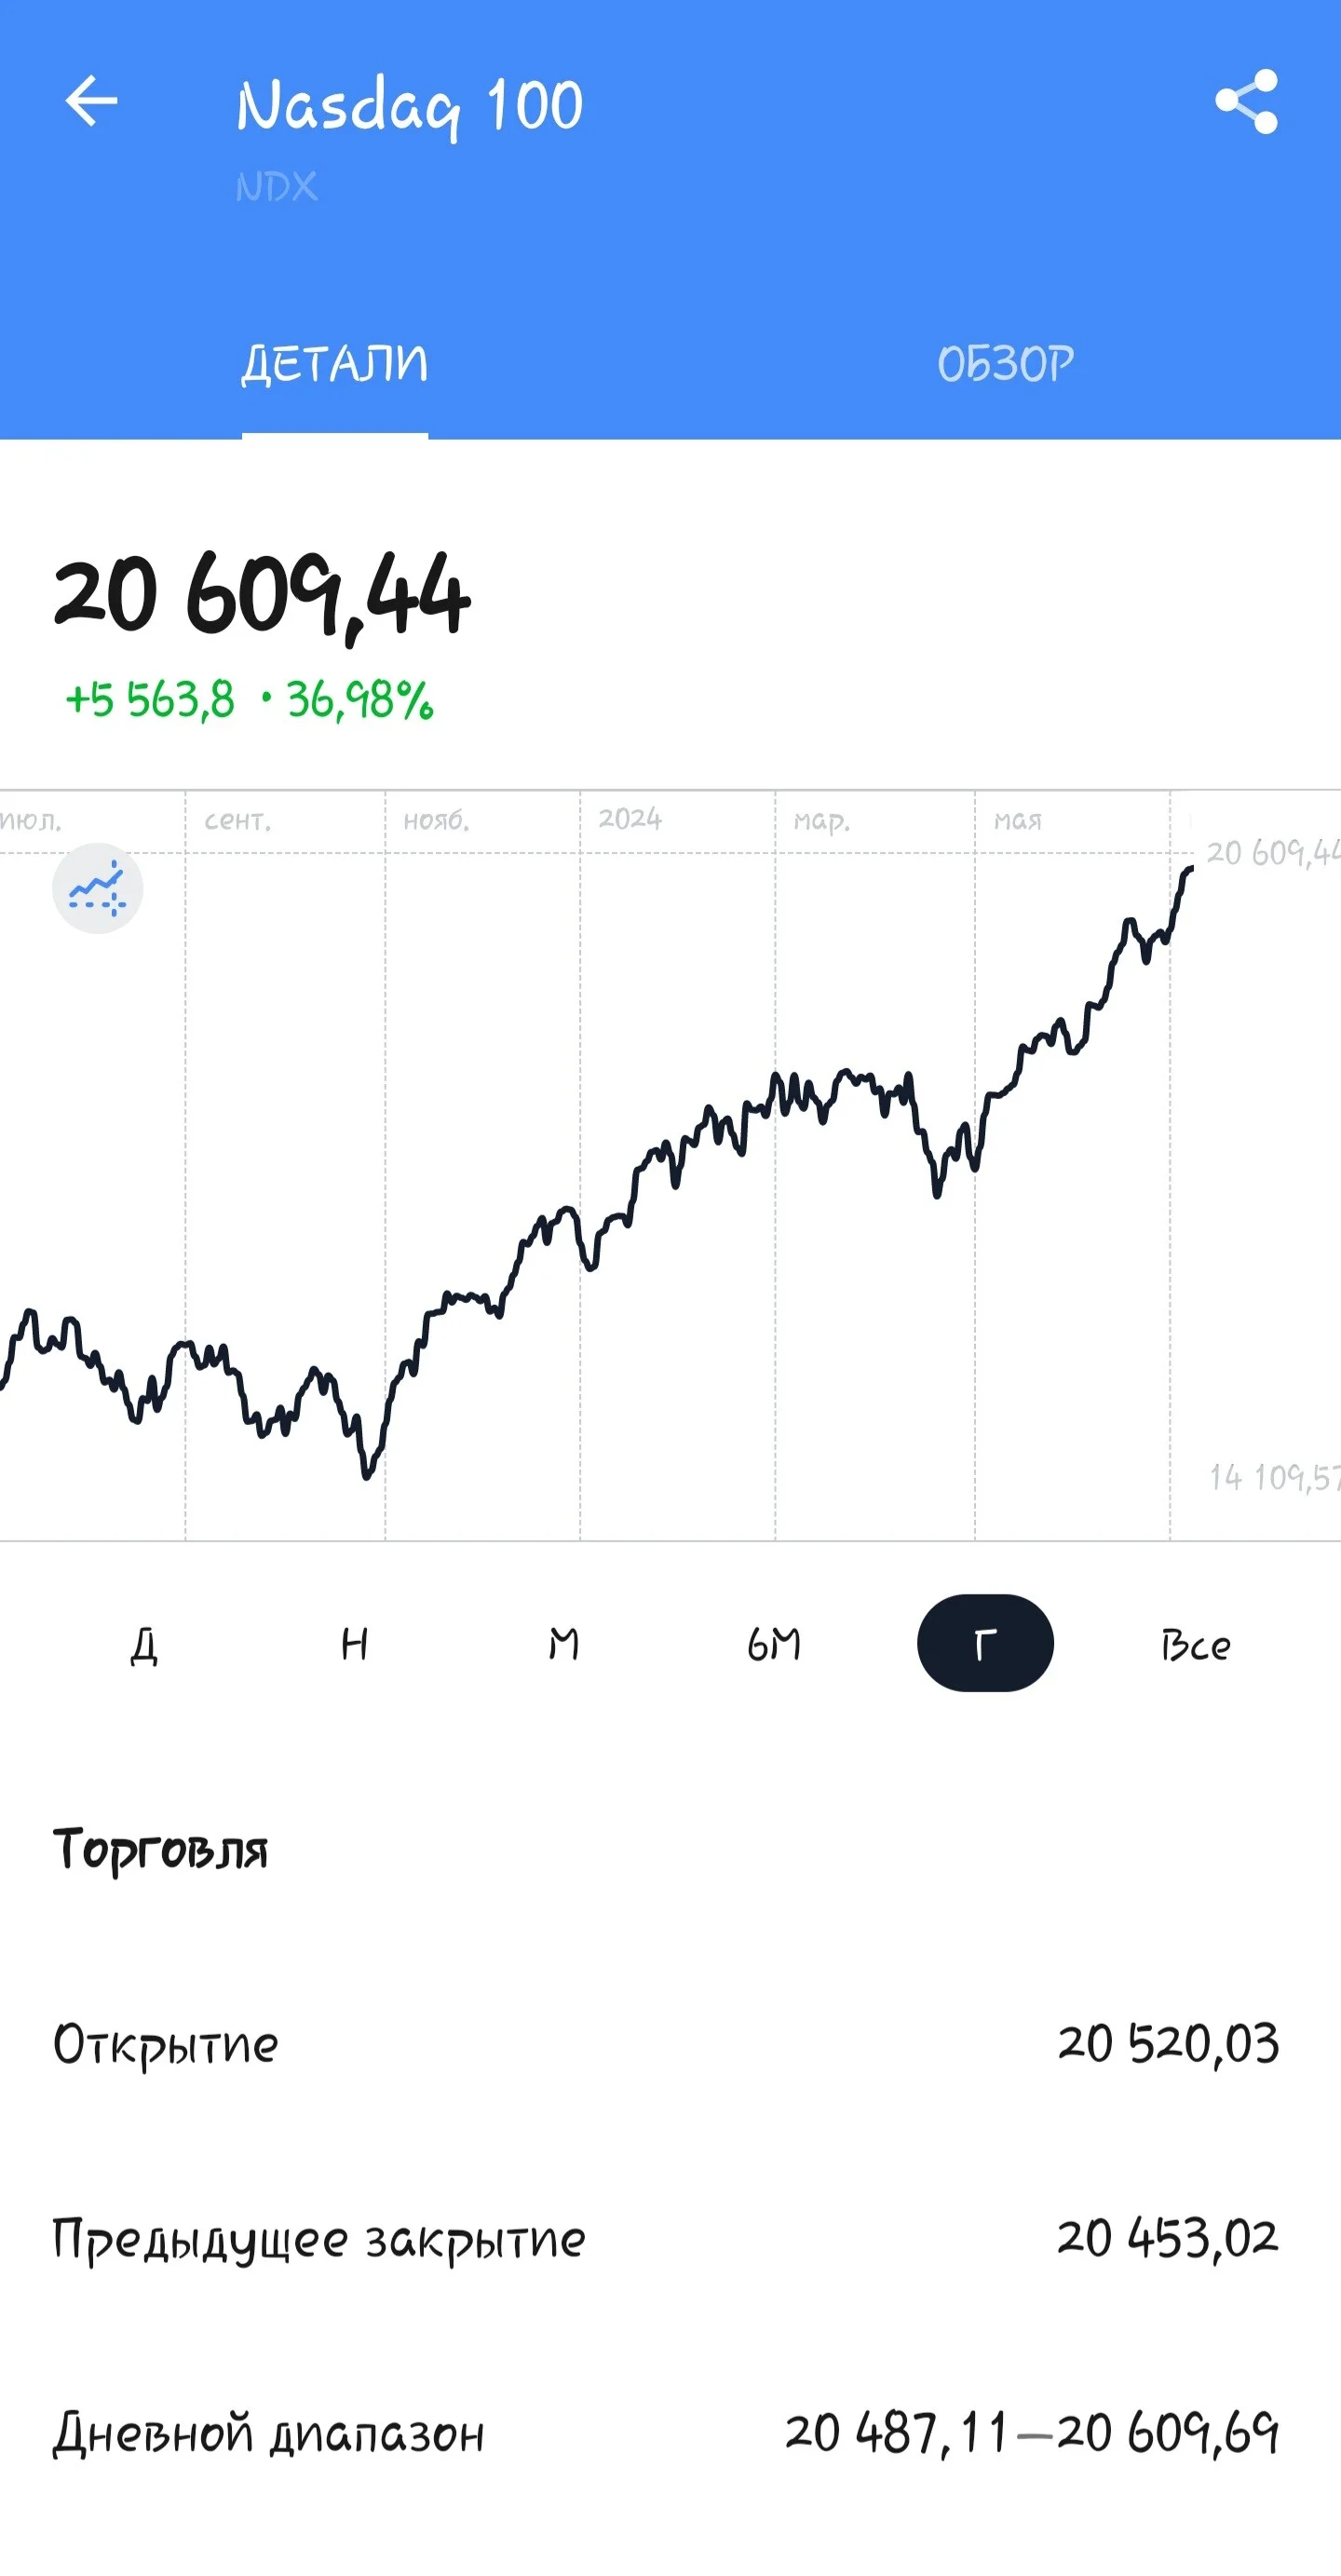Image resolution: width=1341 pixels, height=2576 pixels.
Task: Tap the chart line endpoint at 20 609,44
Action: (1190, 868)
